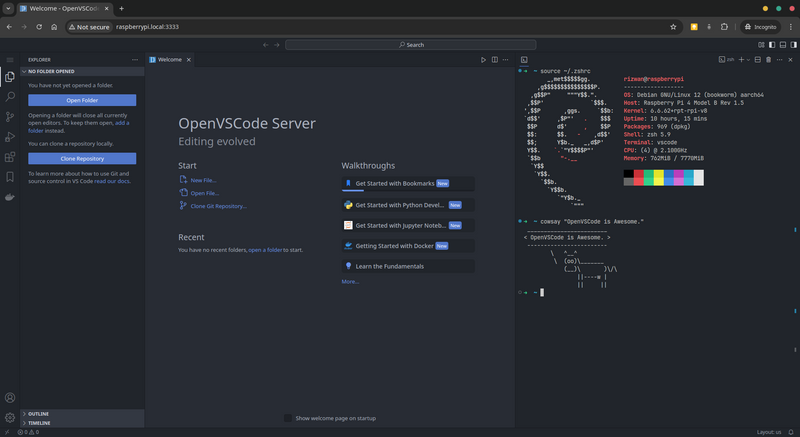Open the Accounts menu icon
Screen dimensions: 800x437
(10, 398)
